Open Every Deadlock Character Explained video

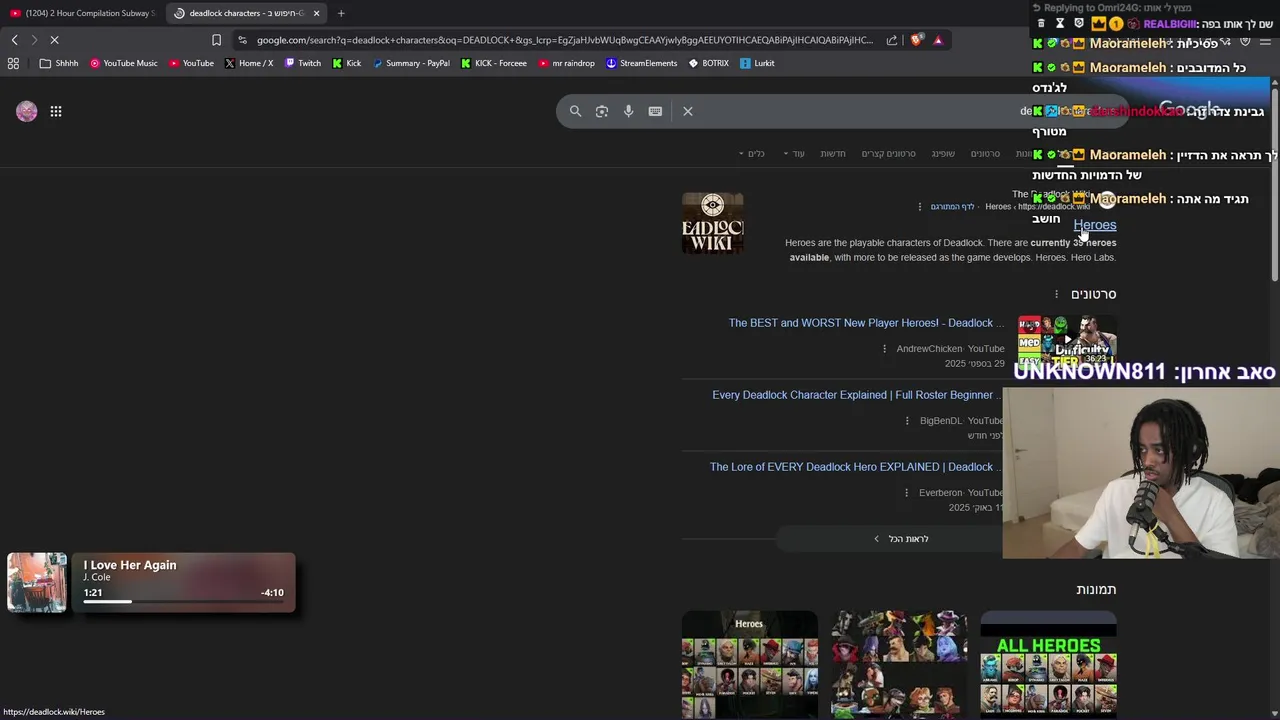857,395
